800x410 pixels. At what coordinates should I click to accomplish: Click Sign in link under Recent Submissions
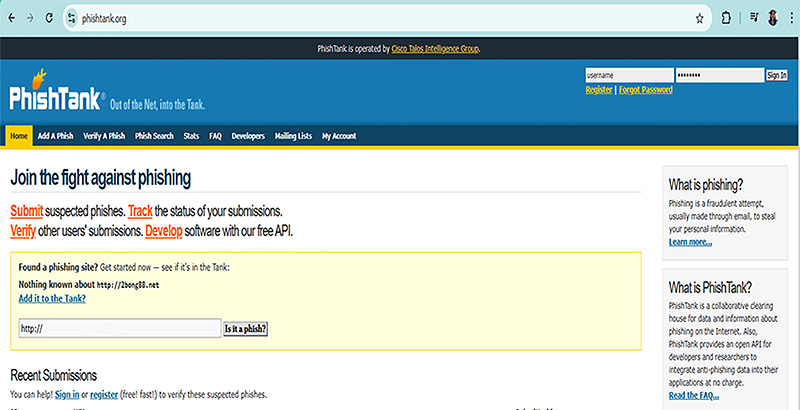coord(67,395)
